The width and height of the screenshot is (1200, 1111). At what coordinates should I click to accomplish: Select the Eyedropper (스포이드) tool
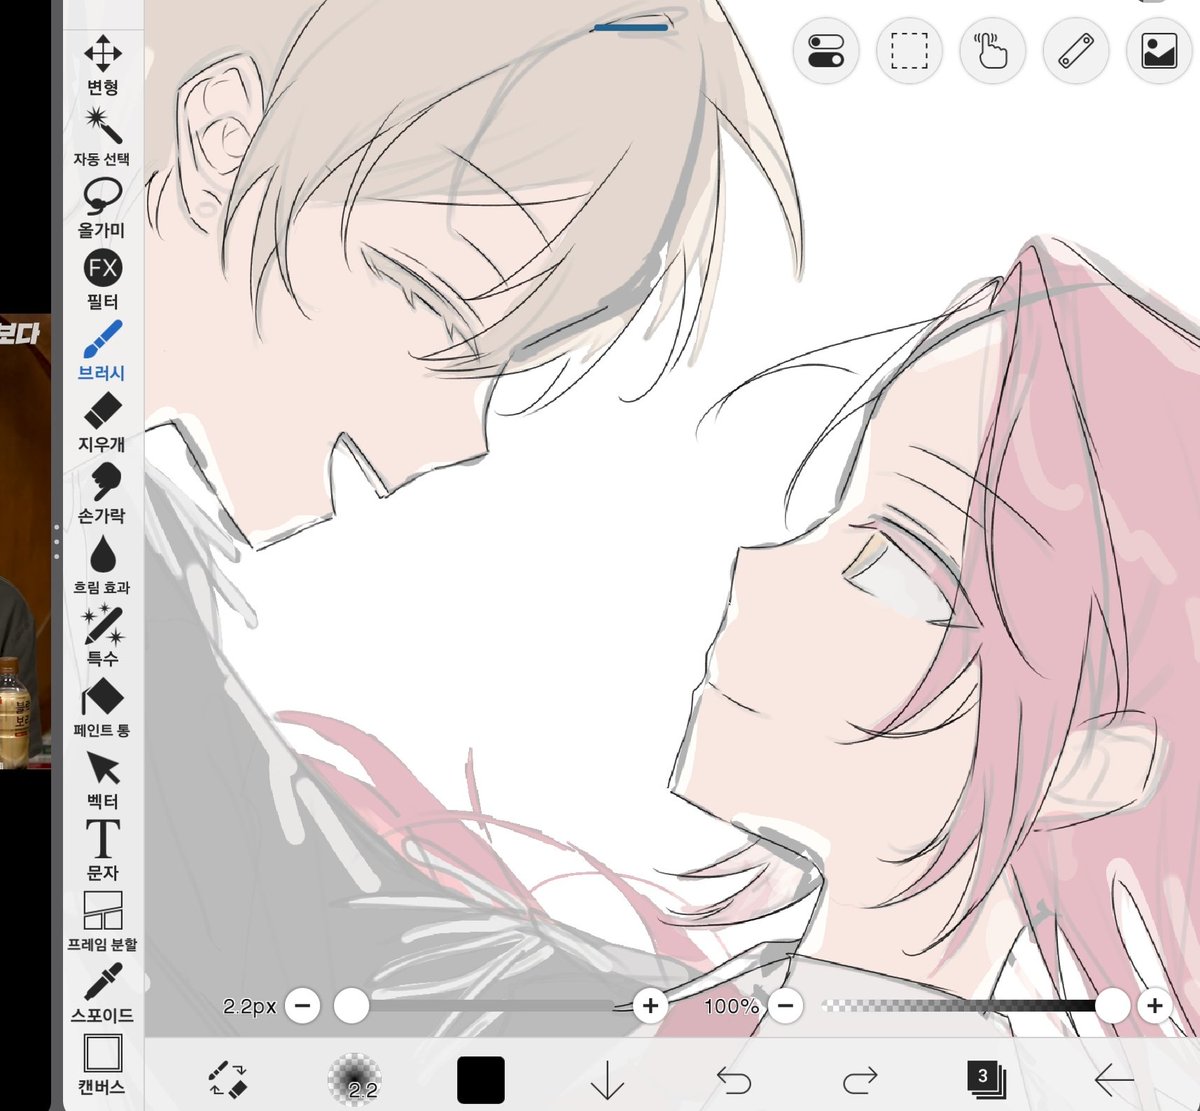(103, 994)
